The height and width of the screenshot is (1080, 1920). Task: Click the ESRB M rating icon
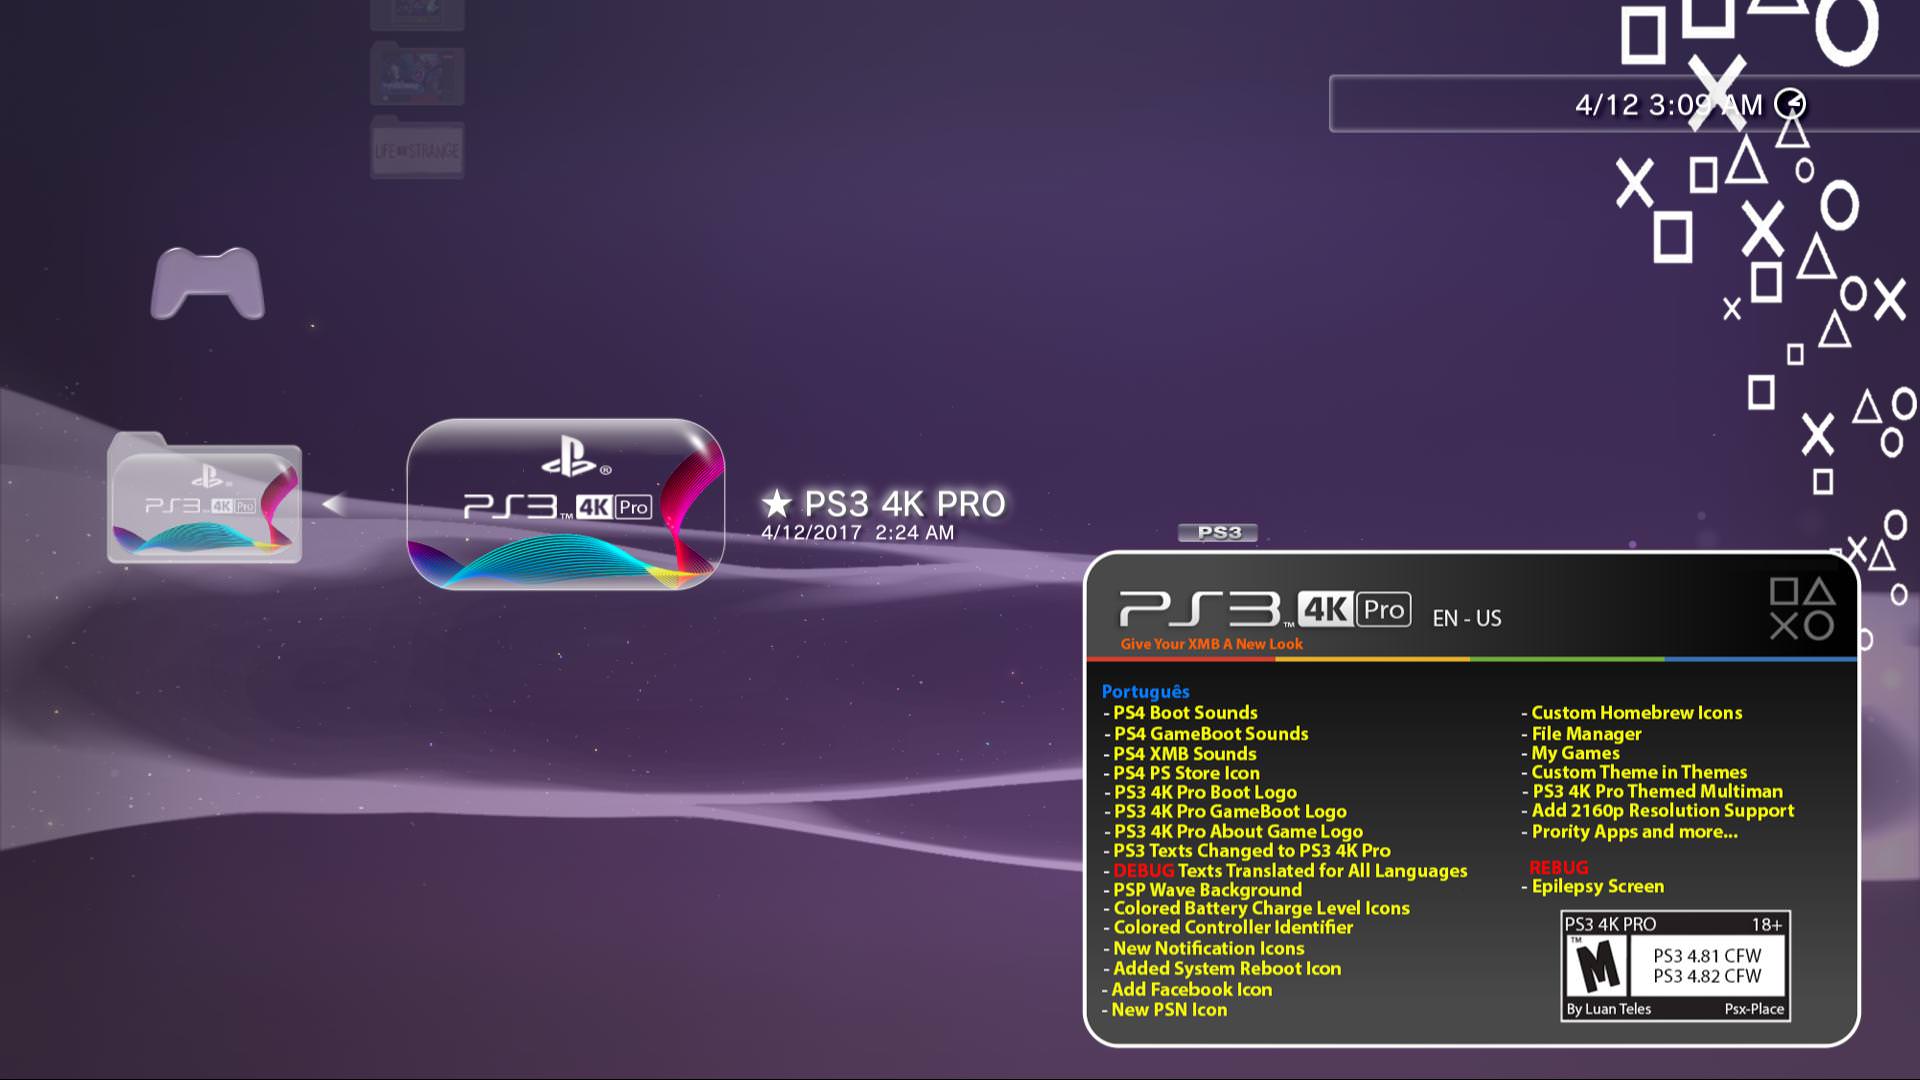[1597, 968]
